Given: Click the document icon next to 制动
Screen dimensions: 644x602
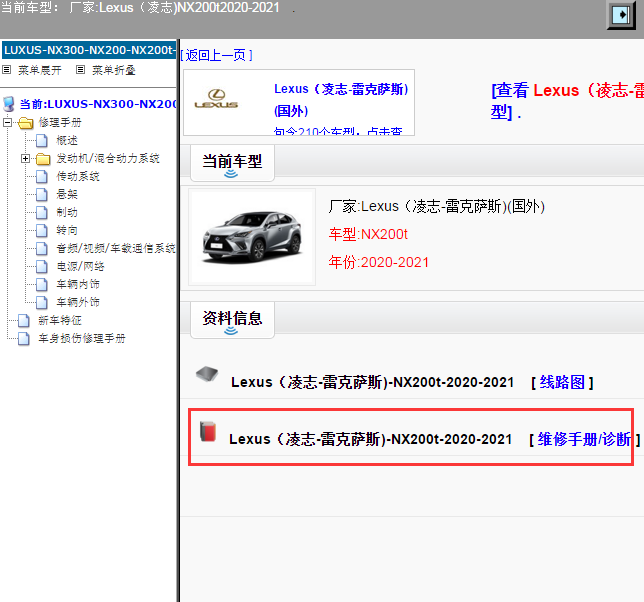Looking at the screenshot, I should point(41,213).
